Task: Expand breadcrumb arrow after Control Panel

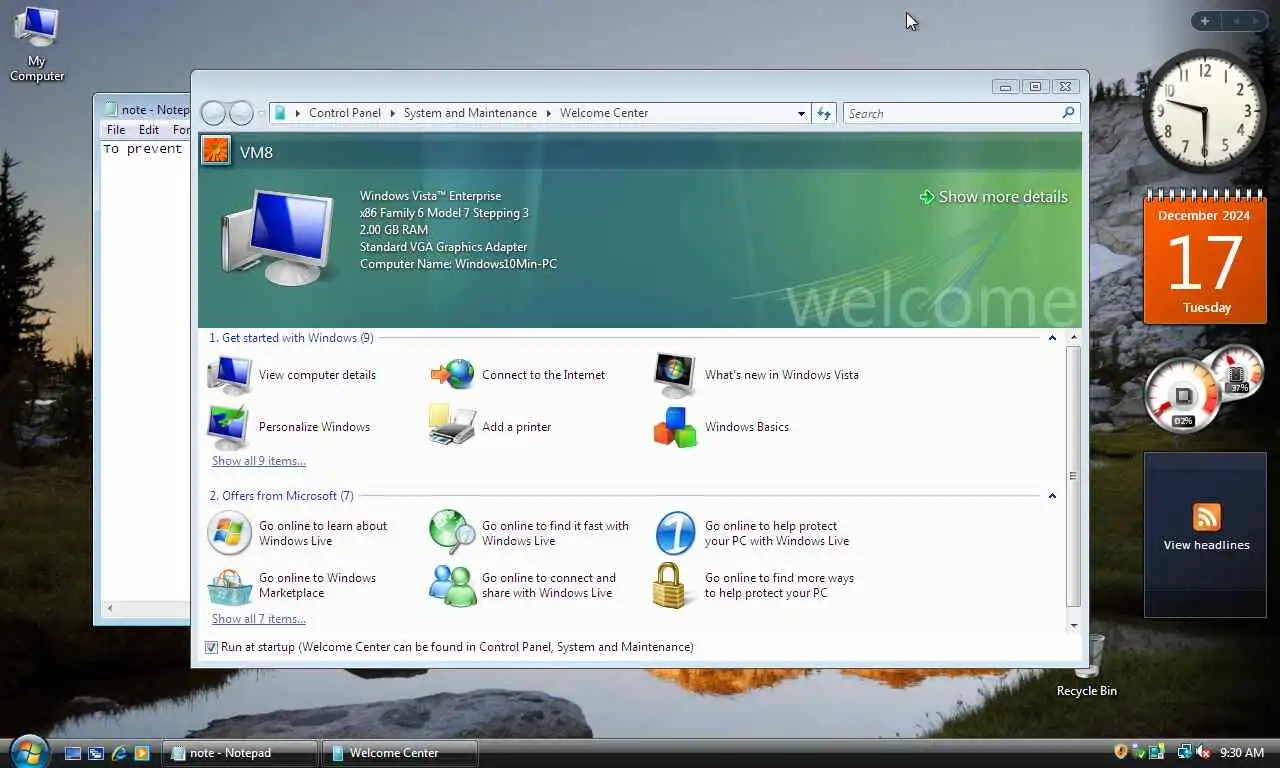Action: [x=393, y=113]
